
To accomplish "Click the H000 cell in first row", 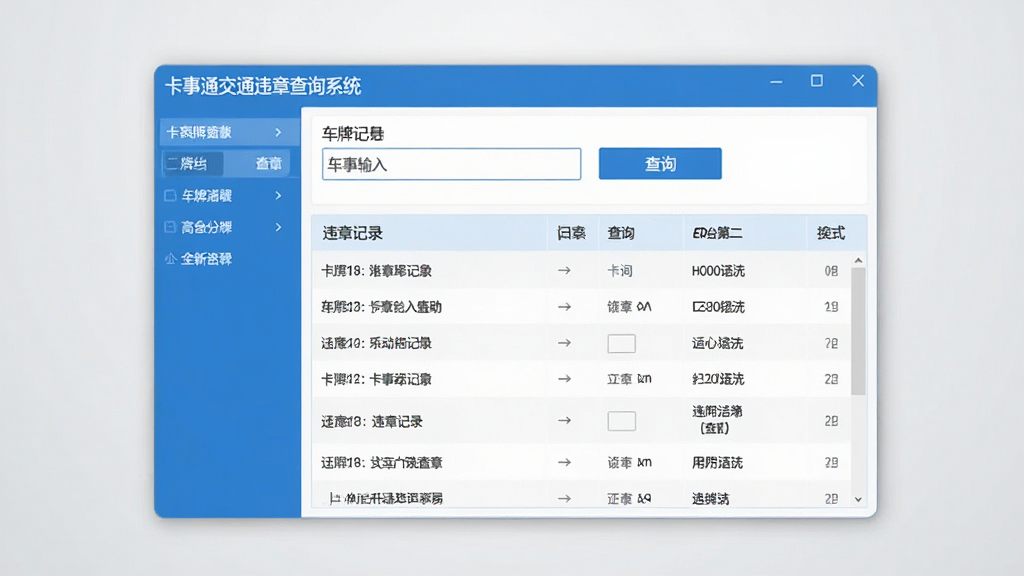I will click(718, 270).
